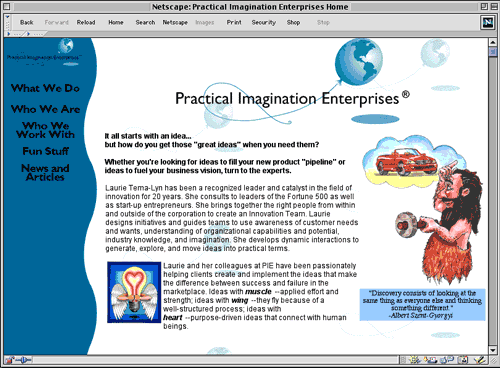Open Mail inbox from the component bar
The width and height of the screenshot is (500, 368).
coord(430,360)
